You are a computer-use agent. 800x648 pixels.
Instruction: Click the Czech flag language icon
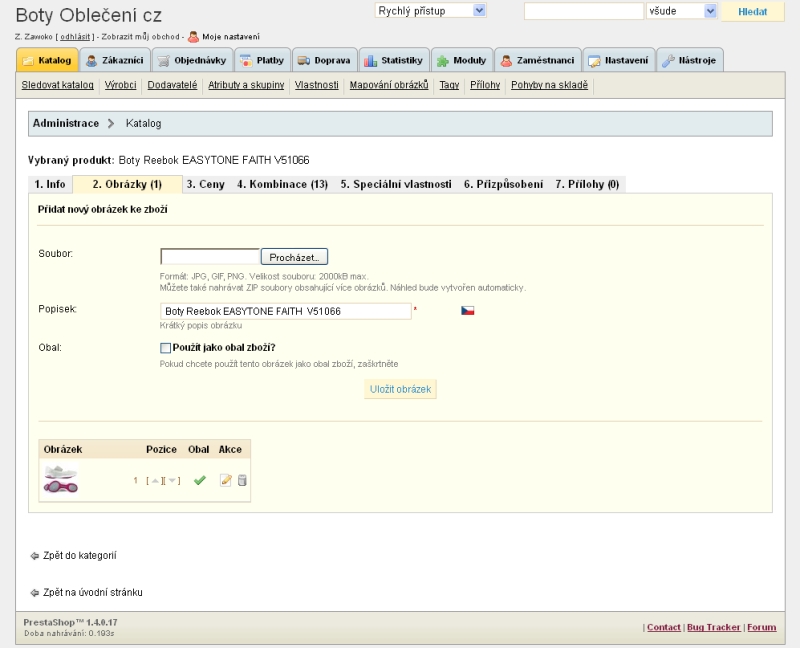(467, 311)
